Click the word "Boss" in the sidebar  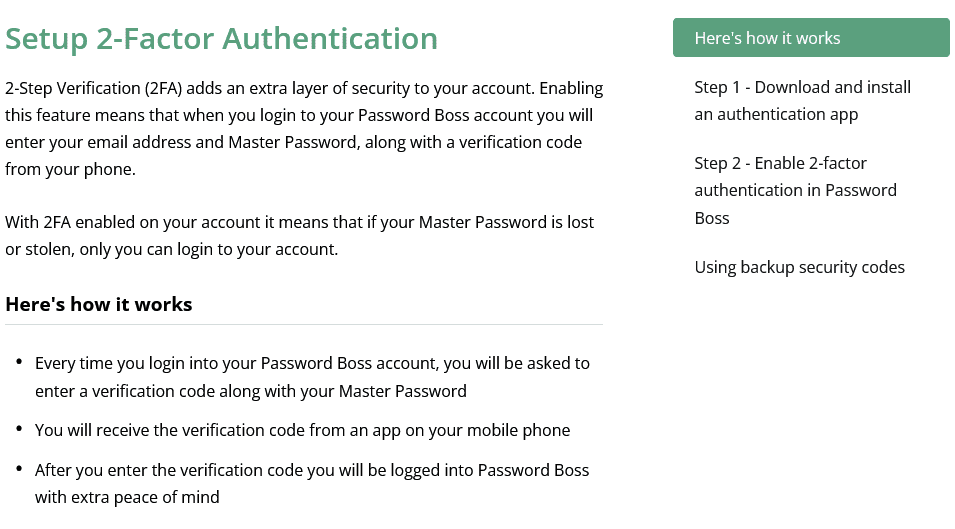pyautogui.click(x=711, y=218)
